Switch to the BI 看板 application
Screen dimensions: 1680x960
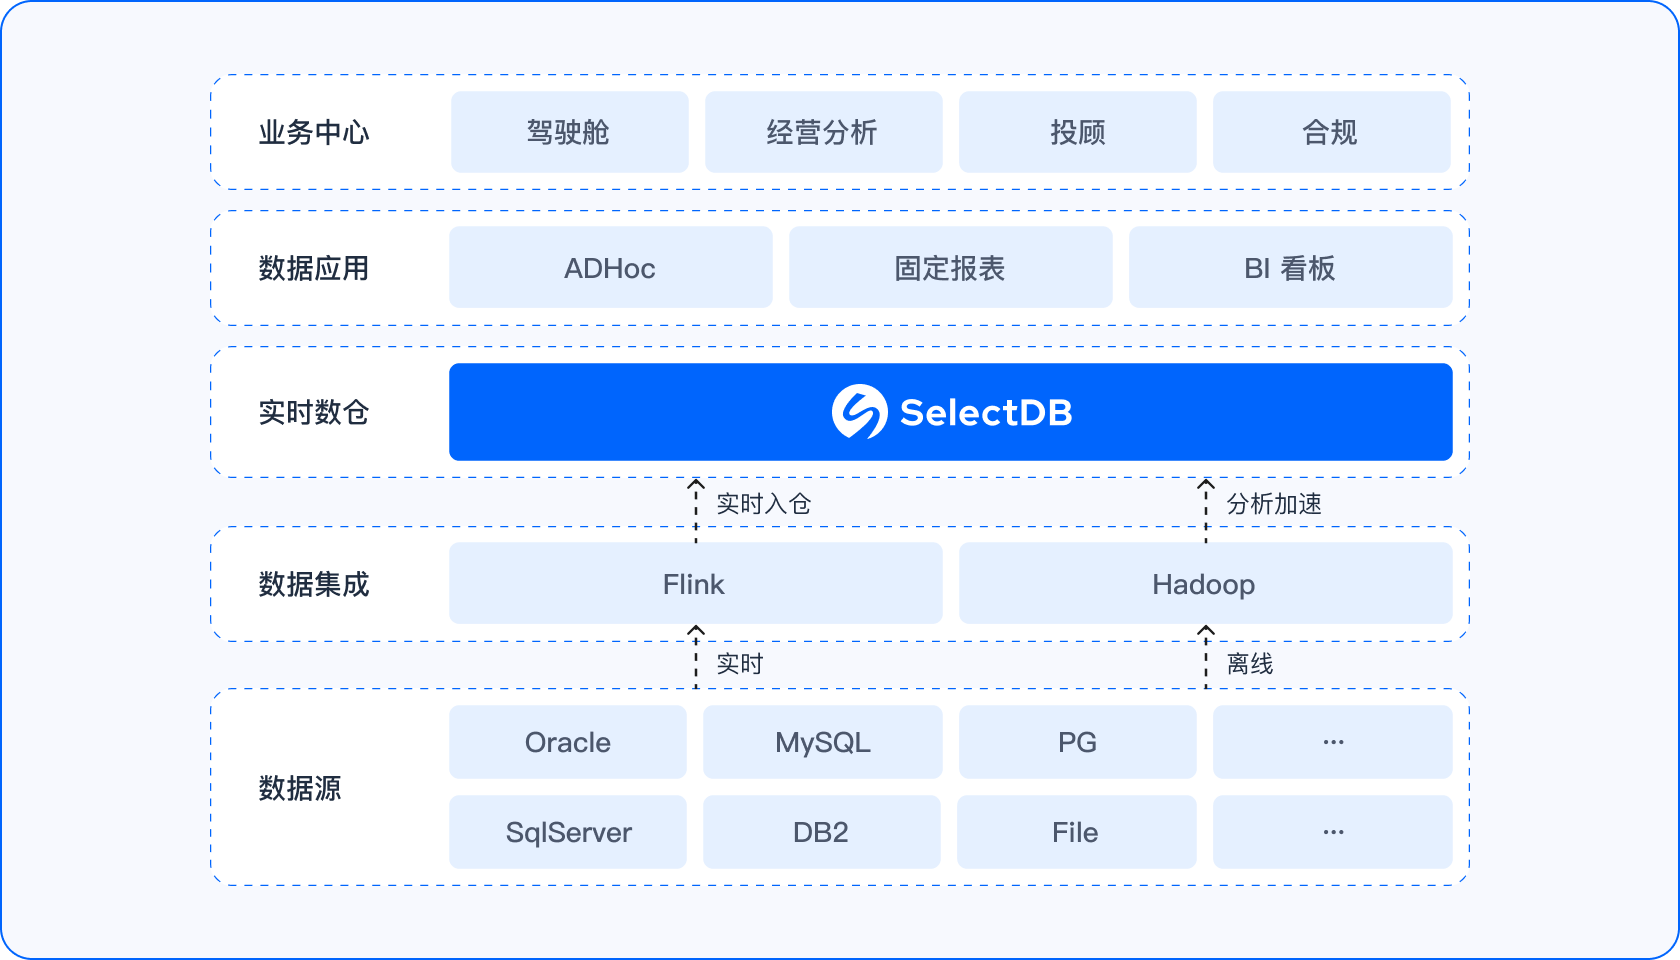(x=1290, y=267)
